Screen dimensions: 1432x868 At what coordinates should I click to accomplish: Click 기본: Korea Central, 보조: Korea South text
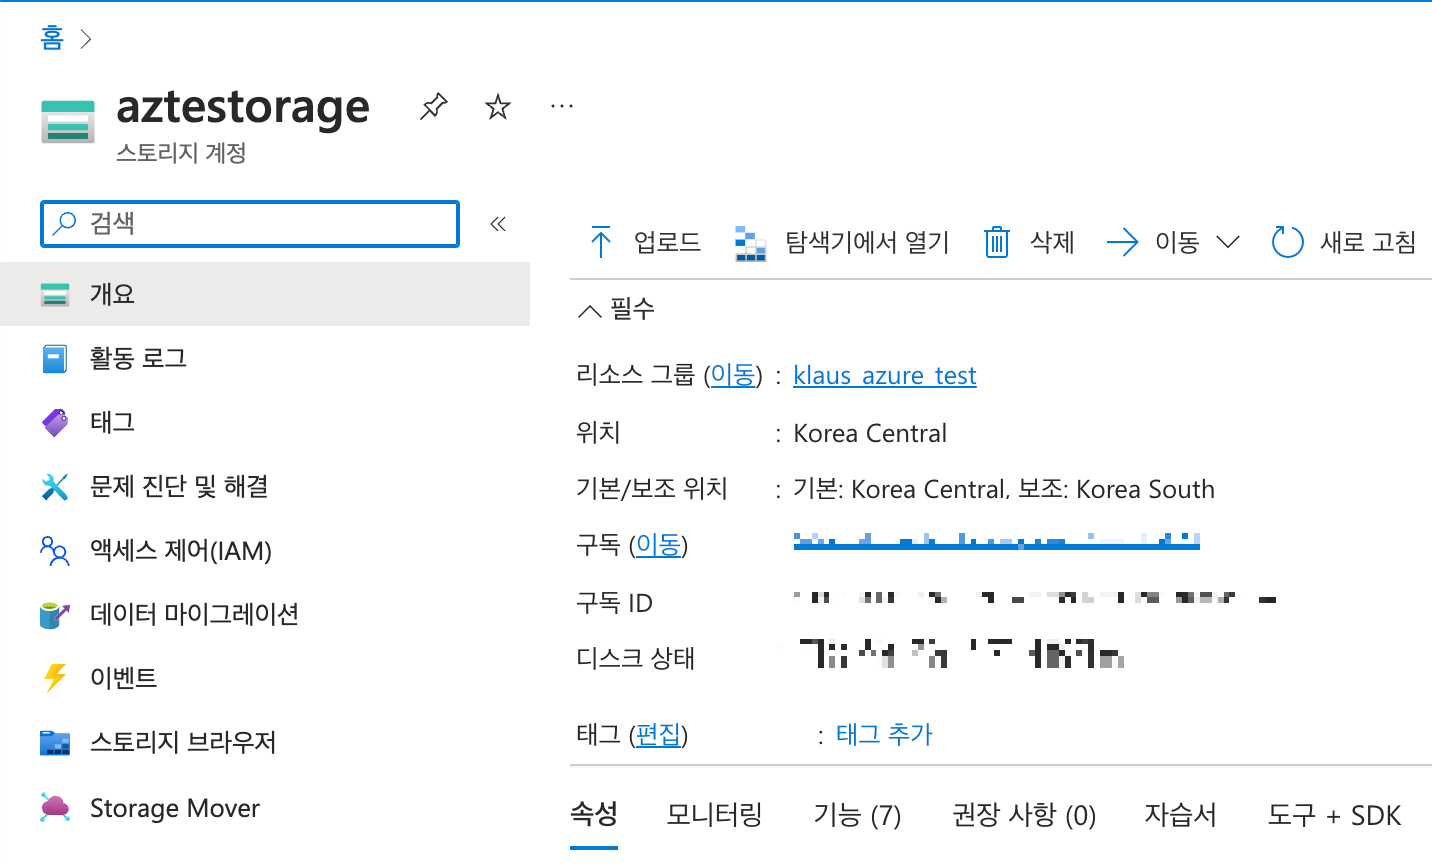tap(1004, 489)
